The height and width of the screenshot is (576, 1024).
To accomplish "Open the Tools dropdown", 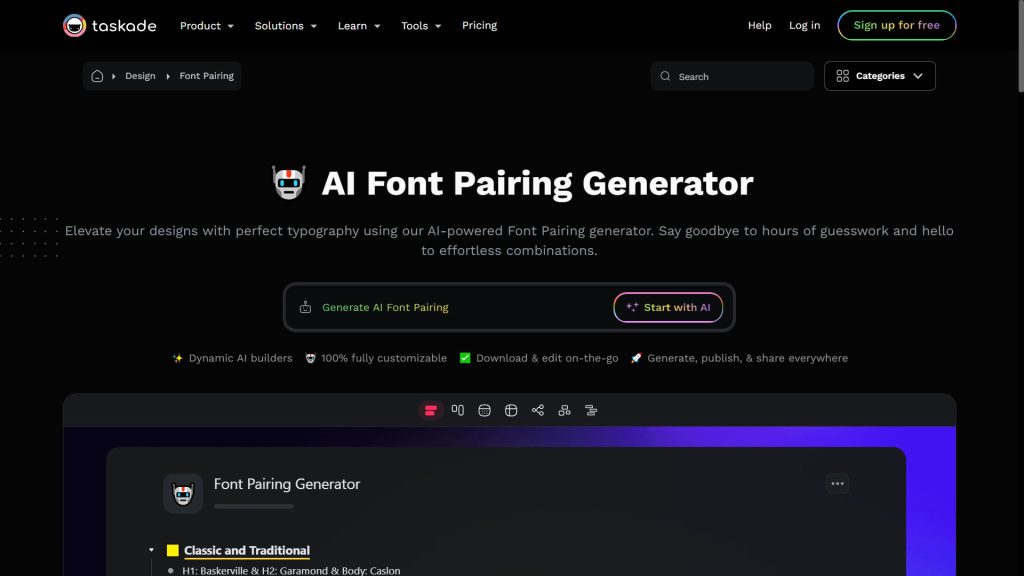I will (420, 25).
